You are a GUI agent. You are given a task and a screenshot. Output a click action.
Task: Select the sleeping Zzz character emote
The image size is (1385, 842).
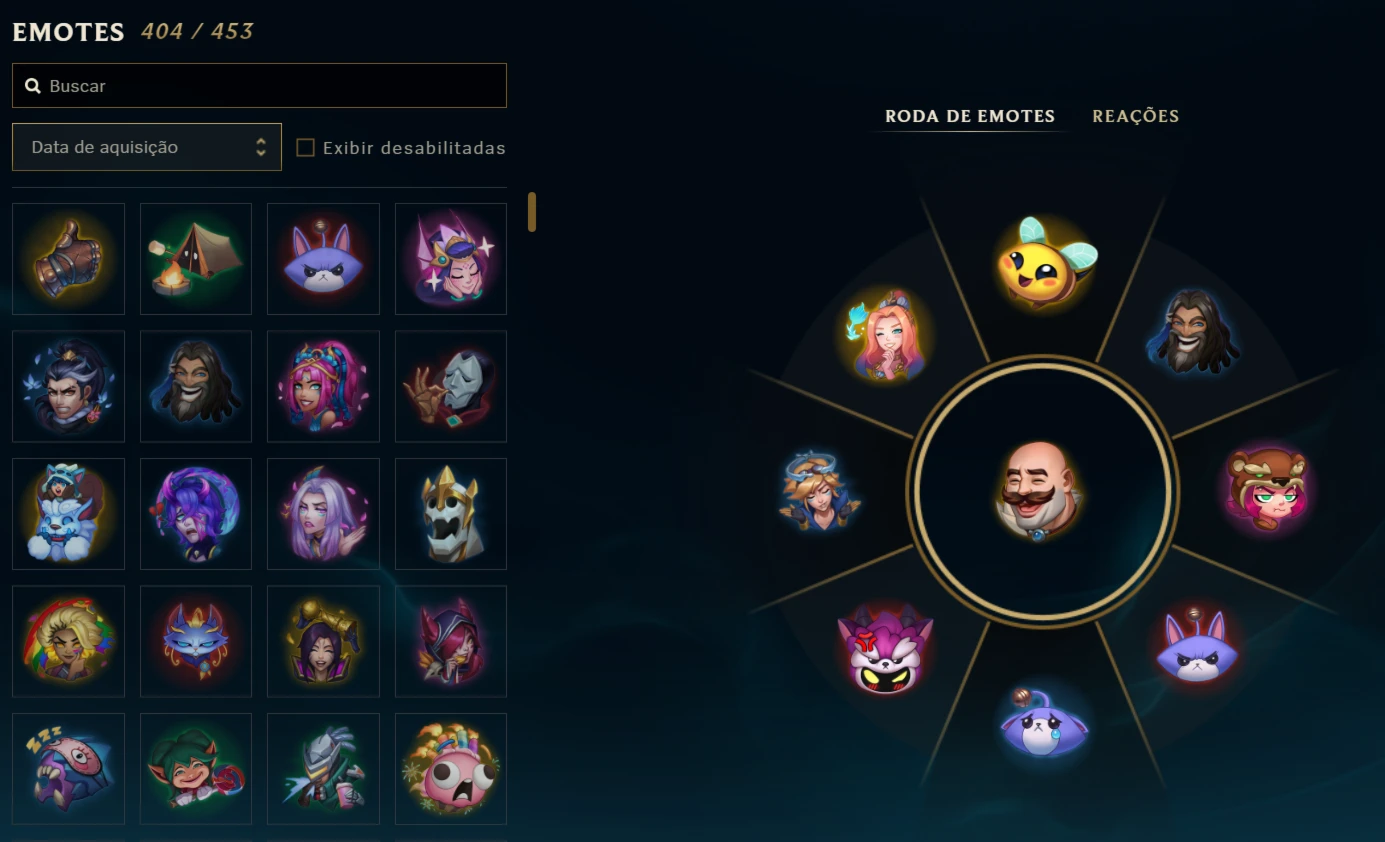pos(68,769)
